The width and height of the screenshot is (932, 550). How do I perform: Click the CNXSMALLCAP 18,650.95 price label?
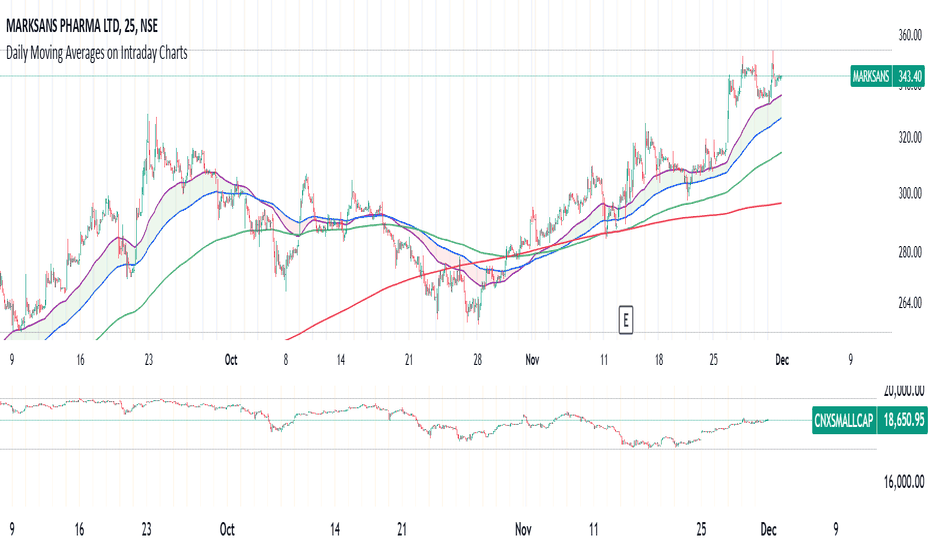pos(870,420)
